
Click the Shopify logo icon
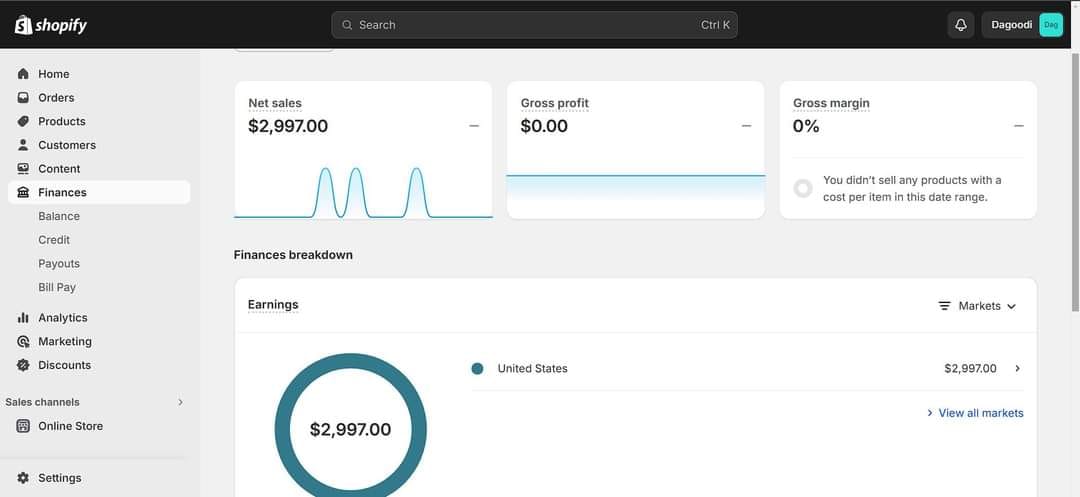23,25
